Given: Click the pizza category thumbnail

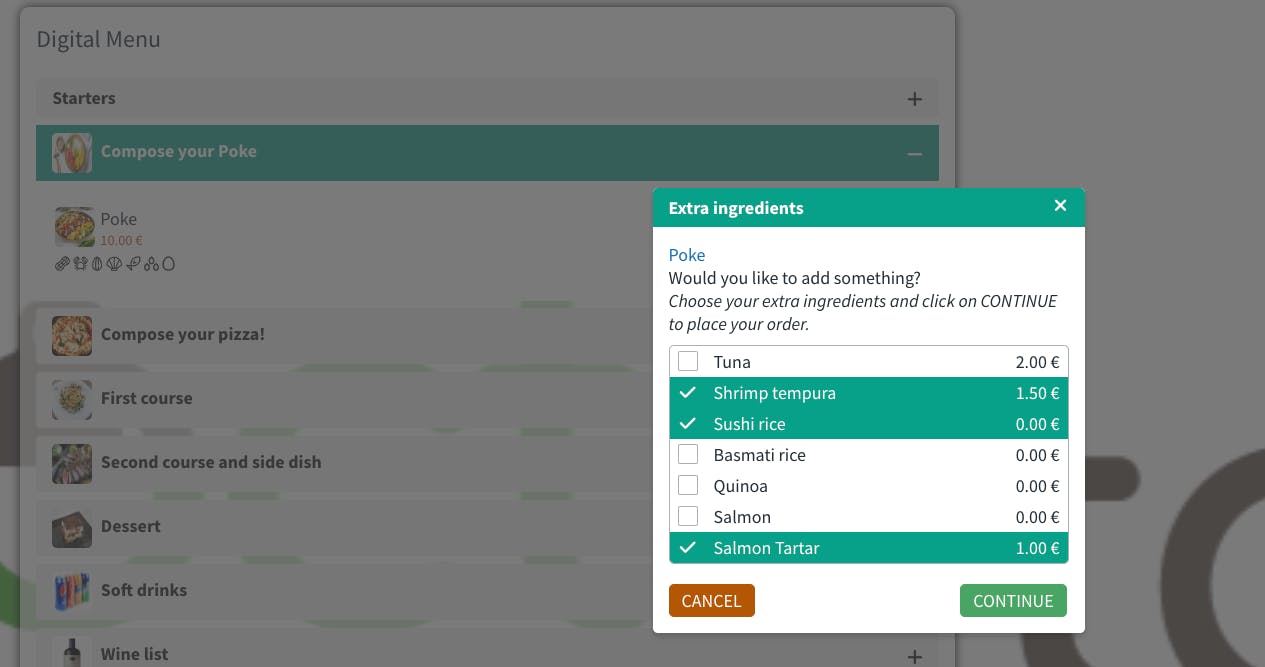Looking at the screenshot, I should 72,336.
